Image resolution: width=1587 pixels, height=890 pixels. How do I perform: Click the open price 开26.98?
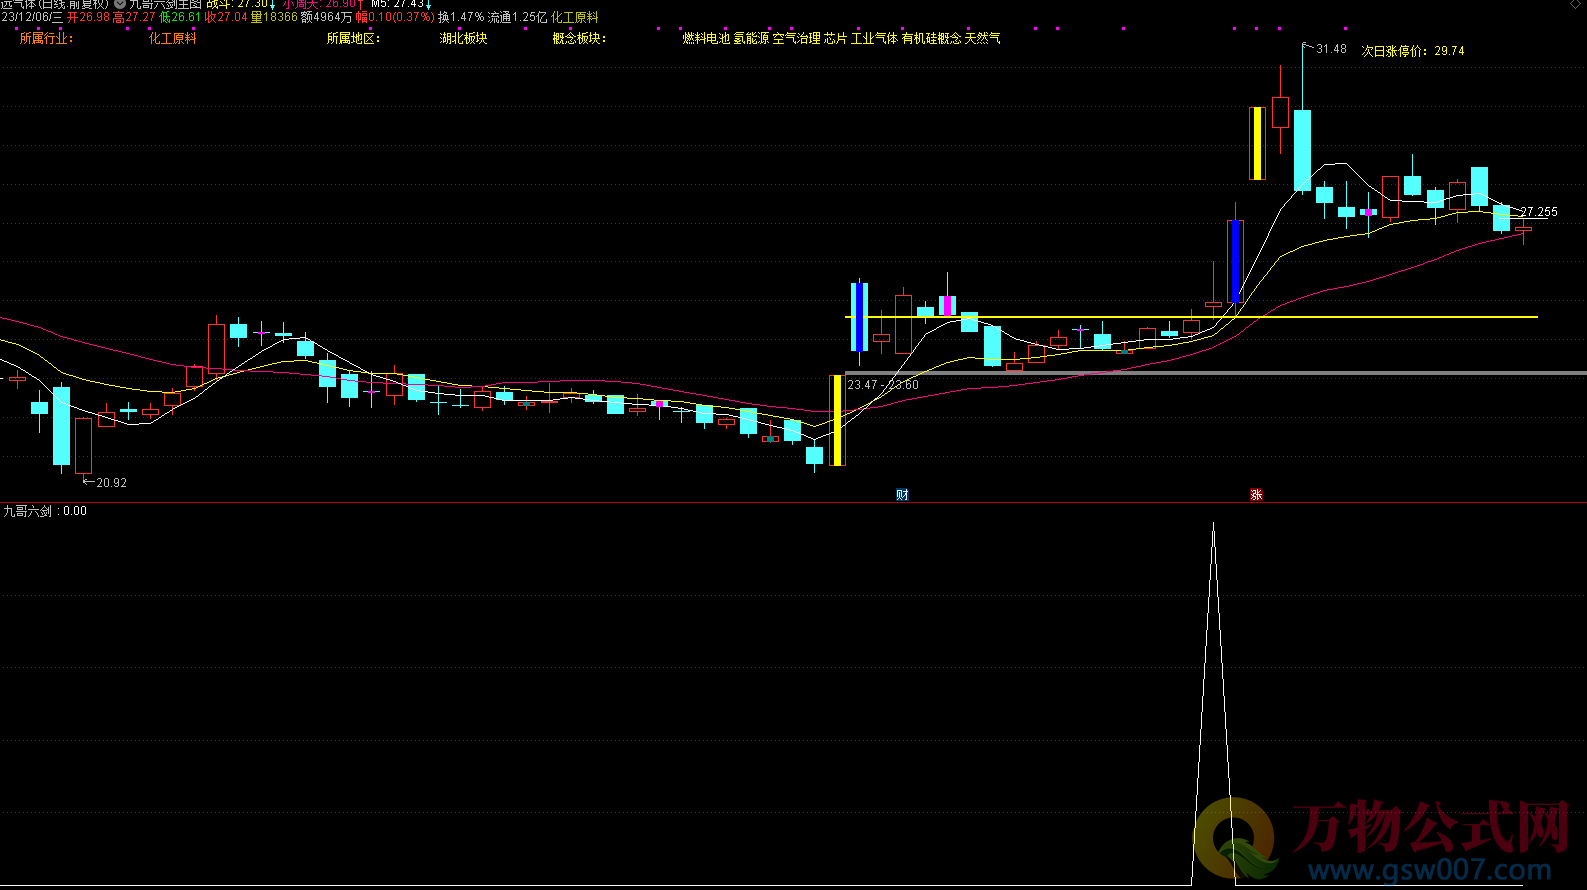[x=88, y=17]
